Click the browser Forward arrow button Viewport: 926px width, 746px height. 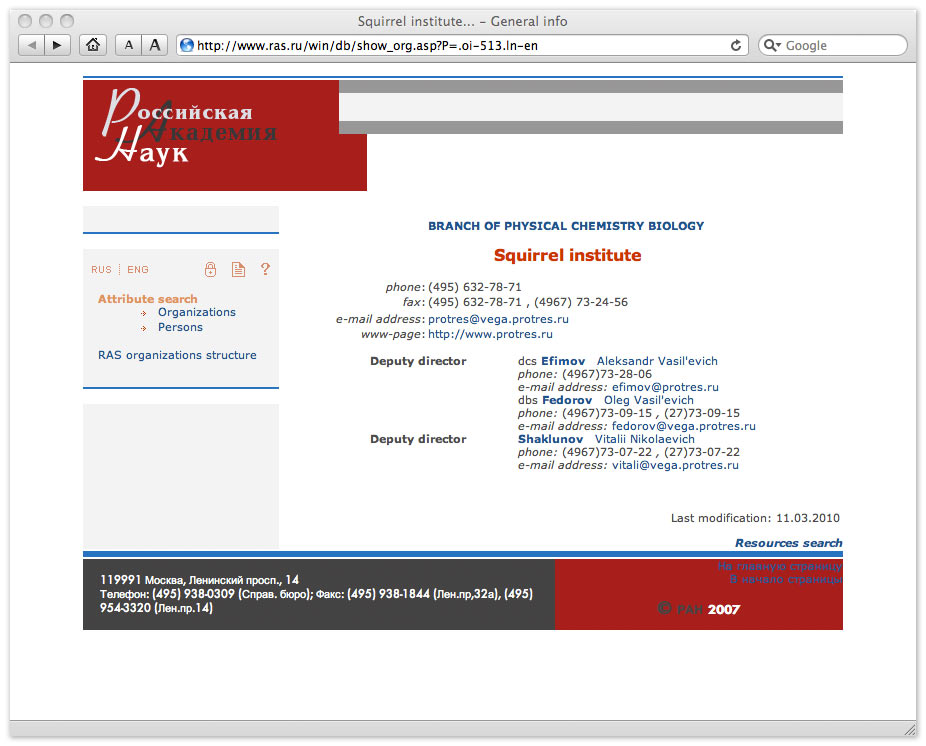[57, 45]
